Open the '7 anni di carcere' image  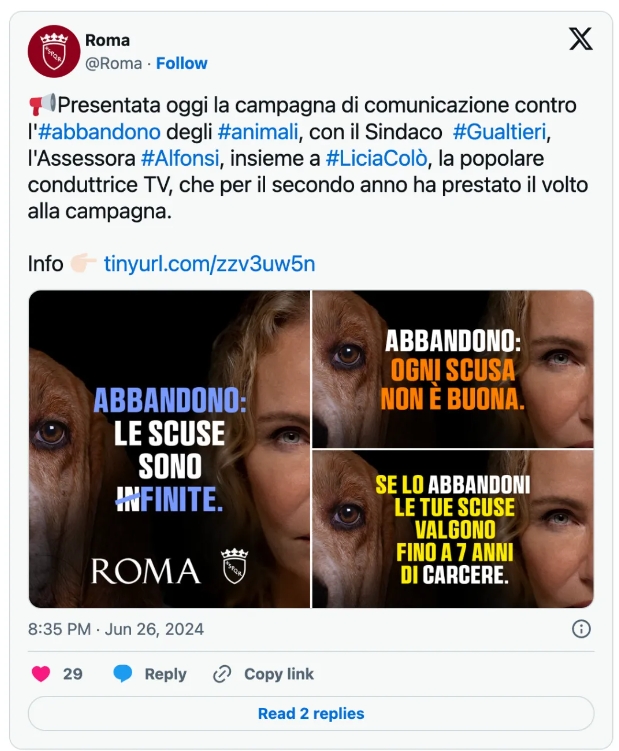(x=453, y=529)
